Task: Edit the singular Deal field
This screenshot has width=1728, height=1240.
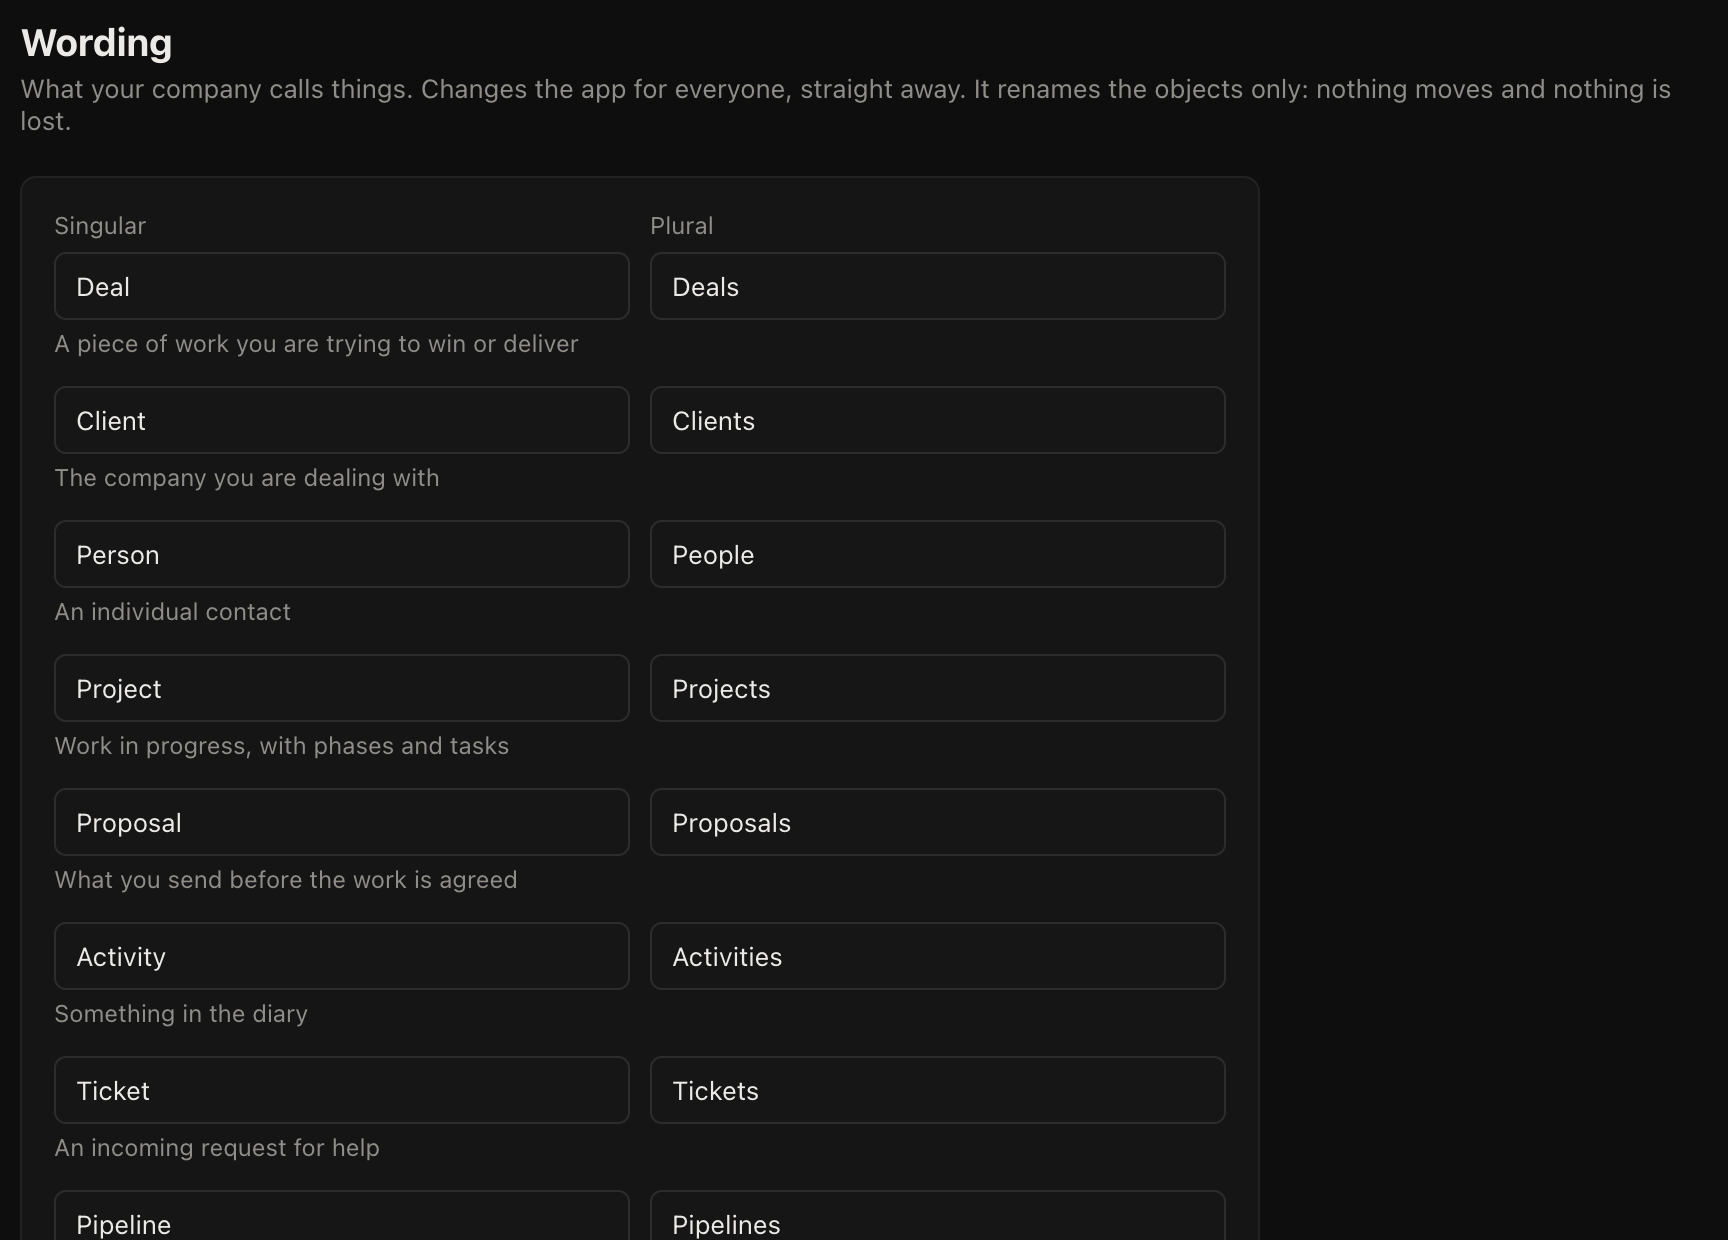Action: click(342, 286)
